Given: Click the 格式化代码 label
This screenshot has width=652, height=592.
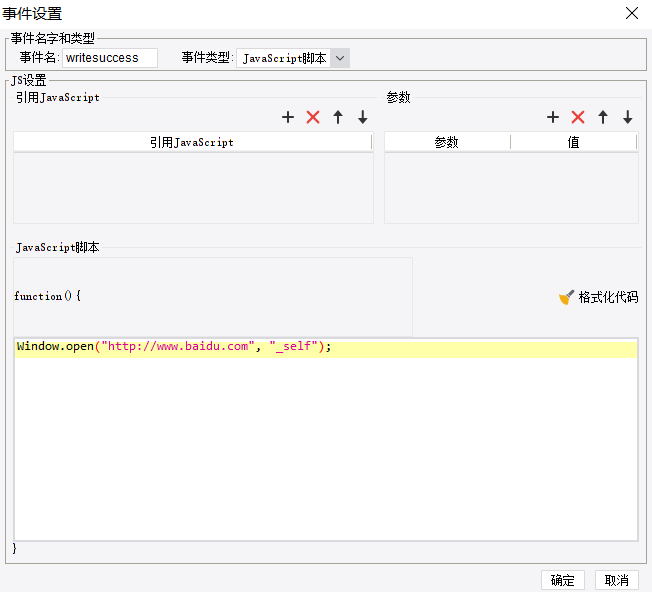Looking at the screenshot, I should (608, 297).
